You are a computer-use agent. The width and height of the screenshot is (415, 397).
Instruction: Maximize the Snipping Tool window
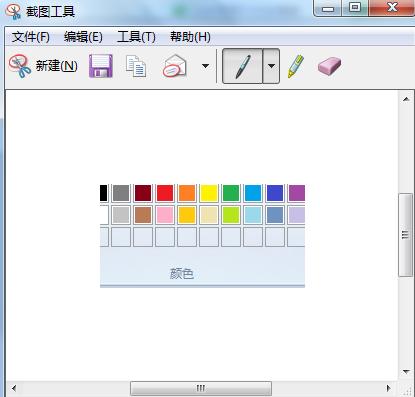[x=355, y=7]
